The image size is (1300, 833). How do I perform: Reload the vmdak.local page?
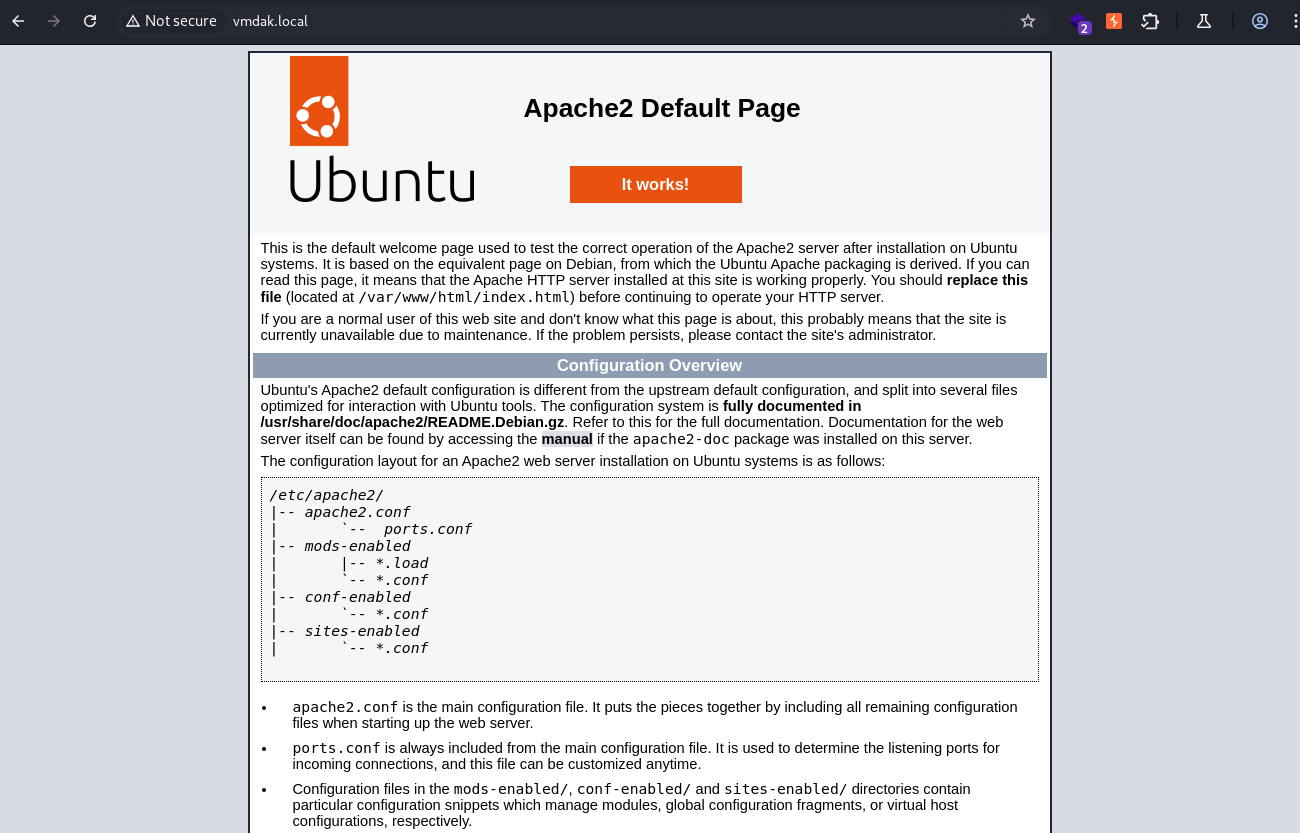pos(90,21)
